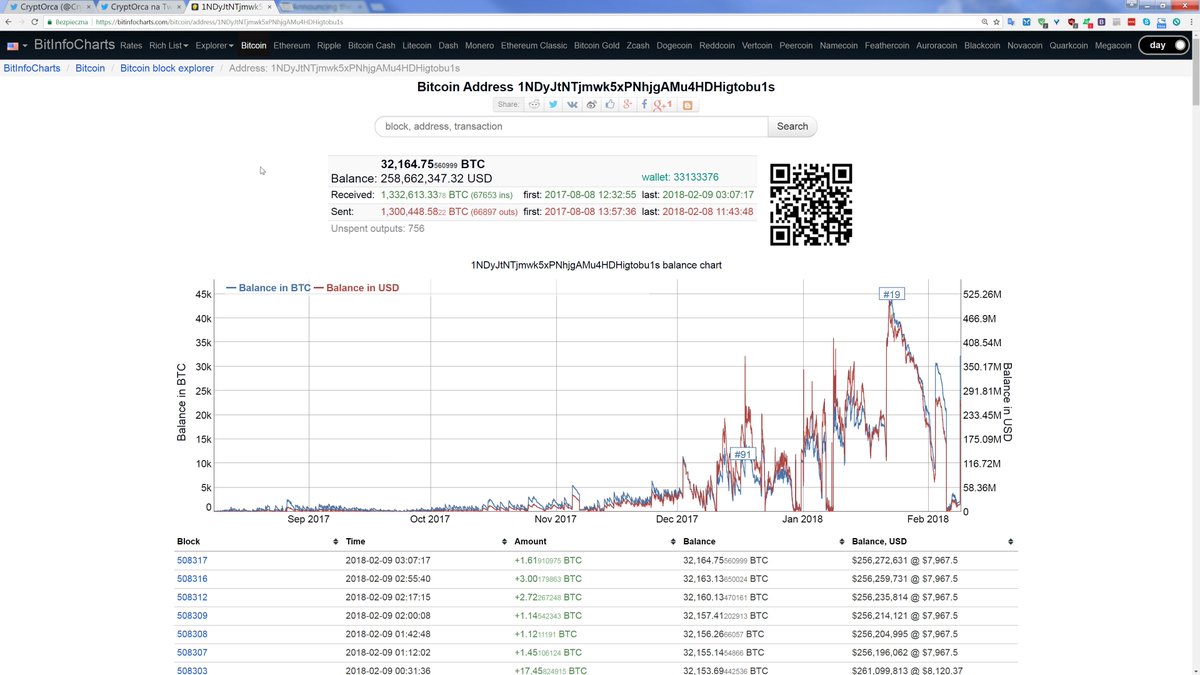Expand the Rich List dropdown

tap(169, 45)
